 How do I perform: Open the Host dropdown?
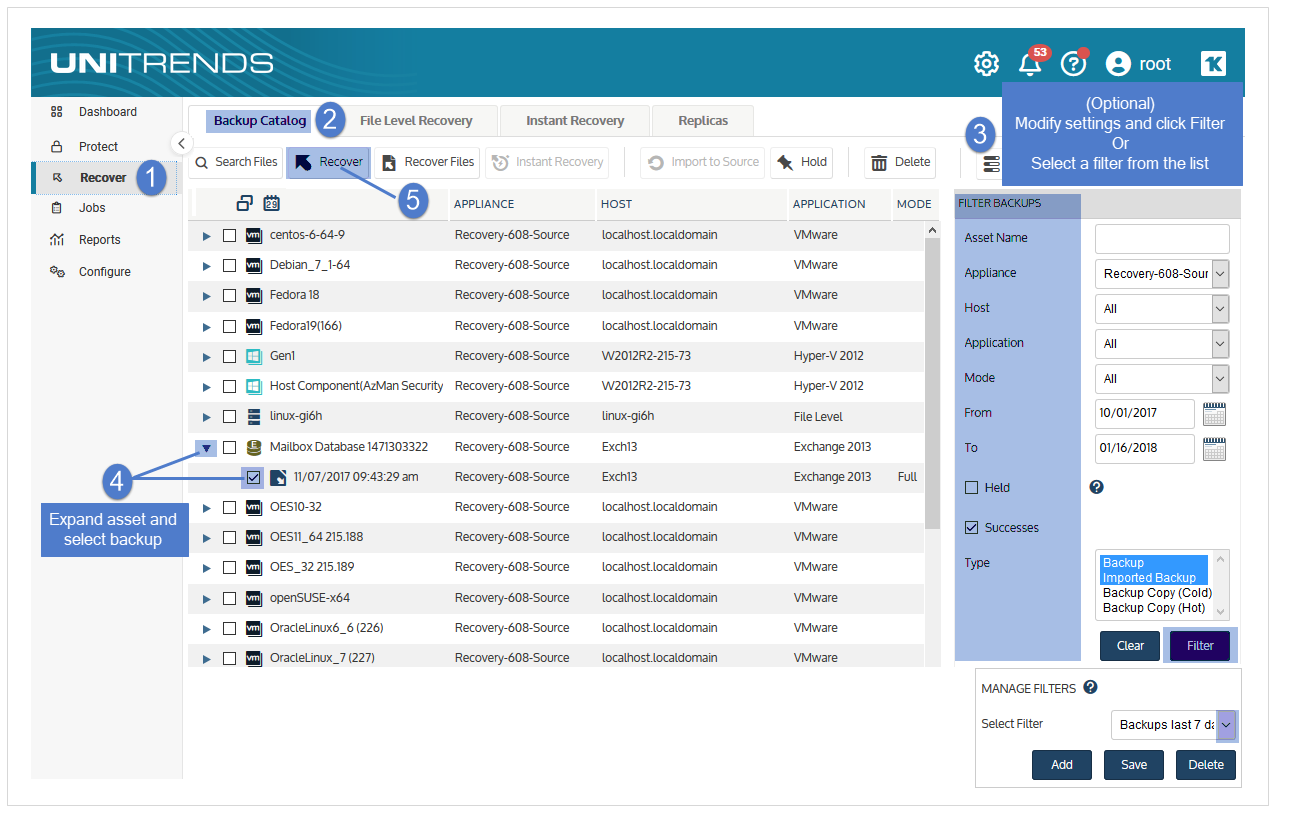[x=1162, y=309]
